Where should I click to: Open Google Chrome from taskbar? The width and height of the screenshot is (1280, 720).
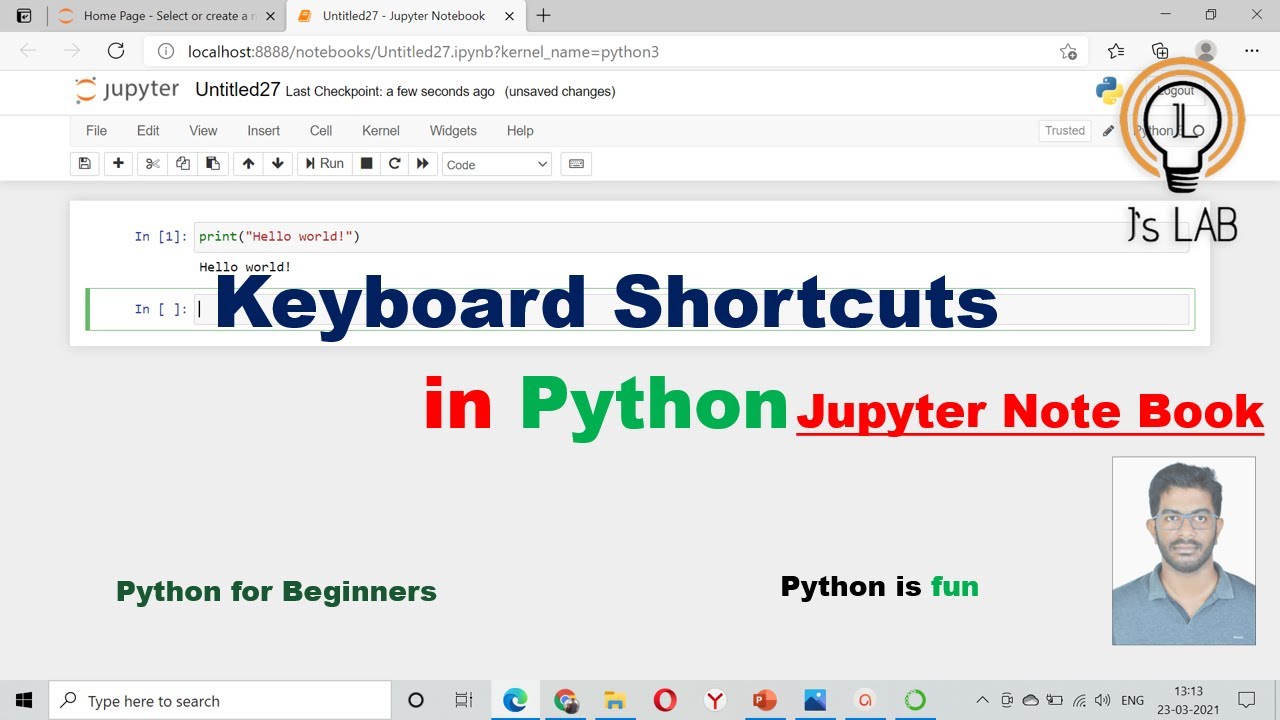pos(565,700)
